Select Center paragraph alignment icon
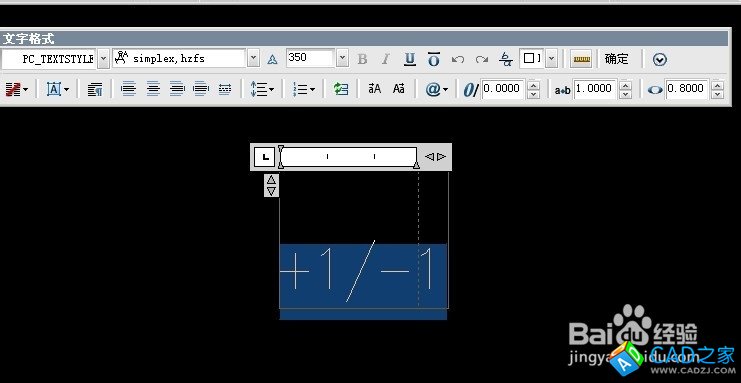 153,89
